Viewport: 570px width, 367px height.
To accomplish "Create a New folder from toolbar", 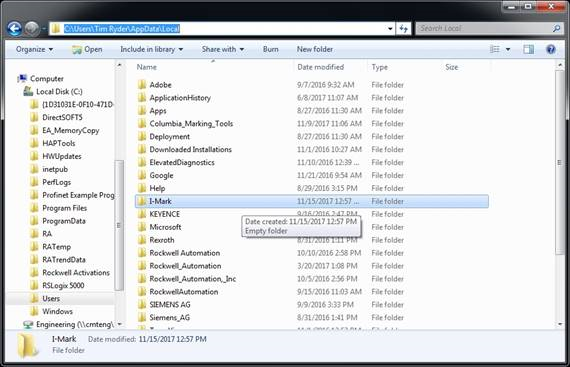I will pos(314,49).
